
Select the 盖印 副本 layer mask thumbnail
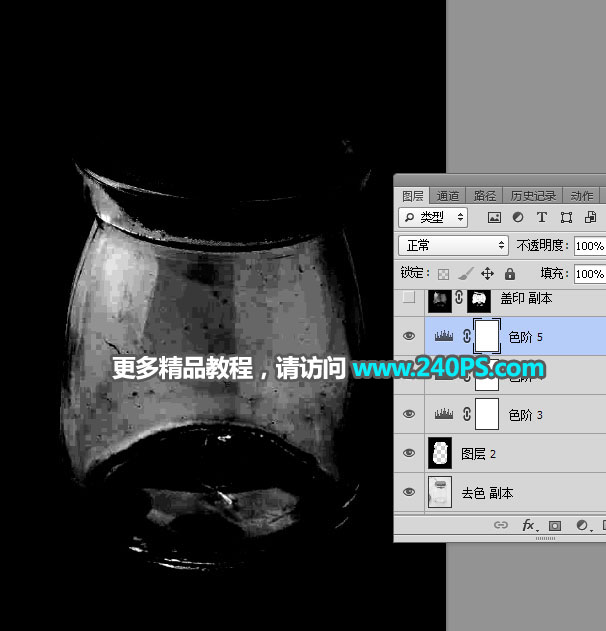coord(479,300)
